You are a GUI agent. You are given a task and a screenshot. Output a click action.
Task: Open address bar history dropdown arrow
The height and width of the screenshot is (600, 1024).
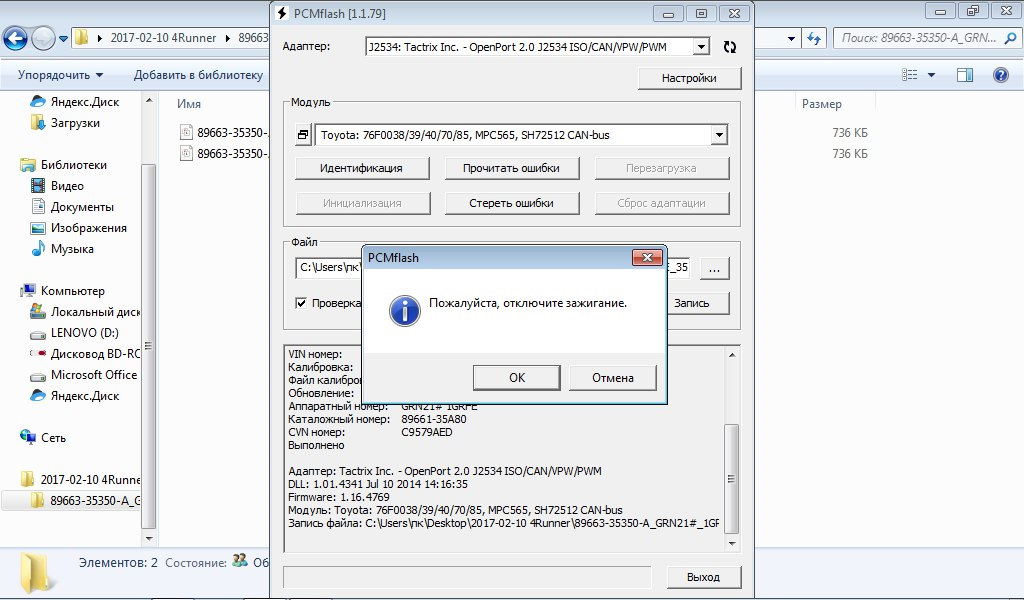(792, 39)
